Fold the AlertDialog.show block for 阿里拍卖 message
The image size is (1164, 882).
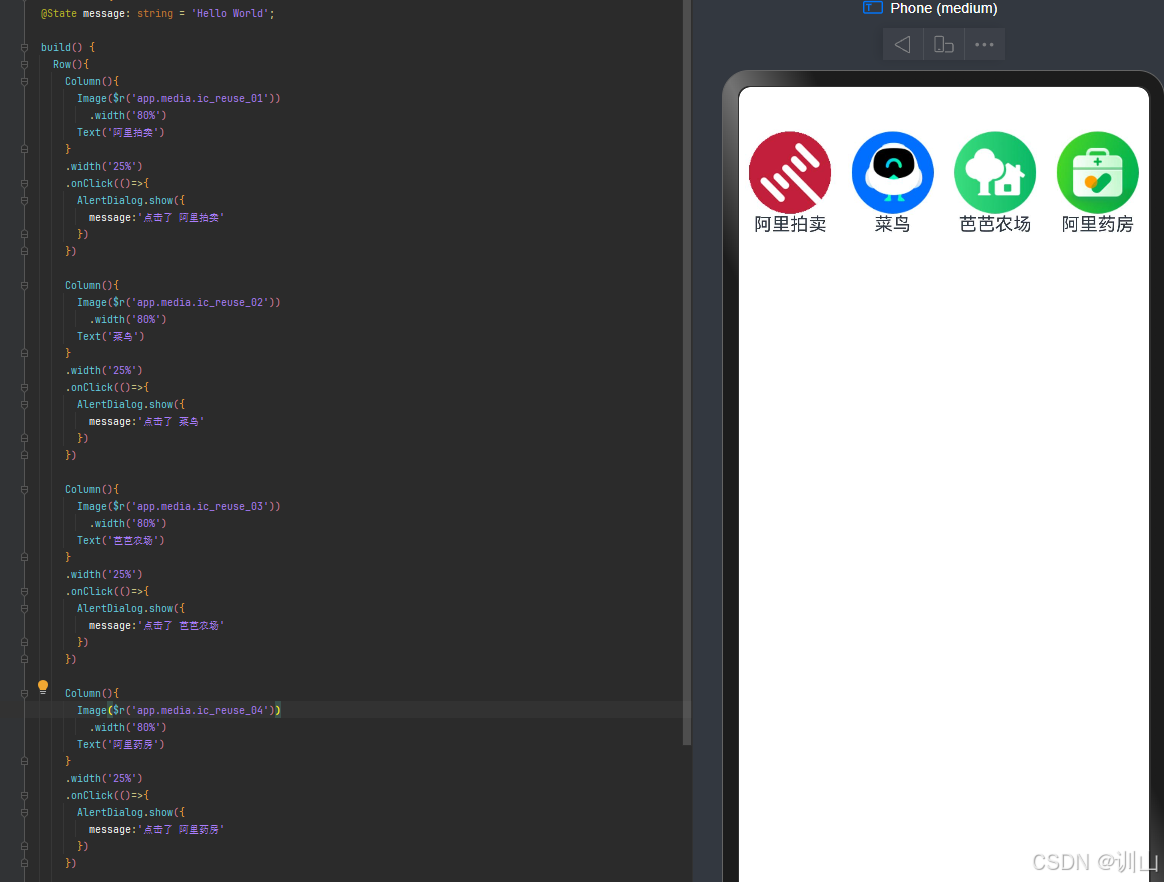(x=24, y=200)
